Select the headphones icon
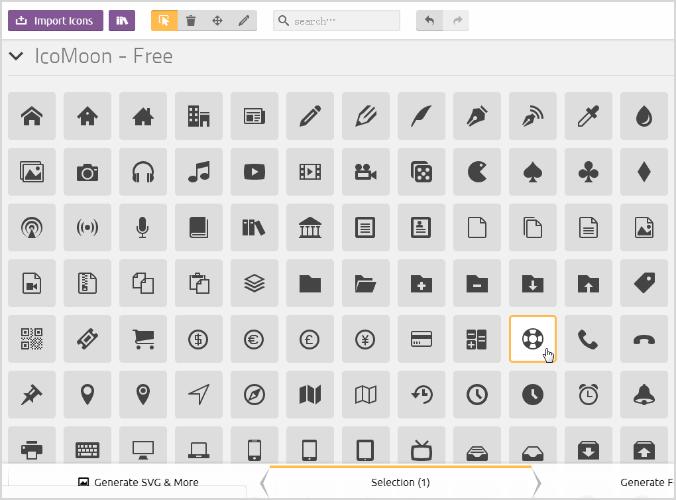The height and width of the screenshot is (500, 676). pos(143,172)
